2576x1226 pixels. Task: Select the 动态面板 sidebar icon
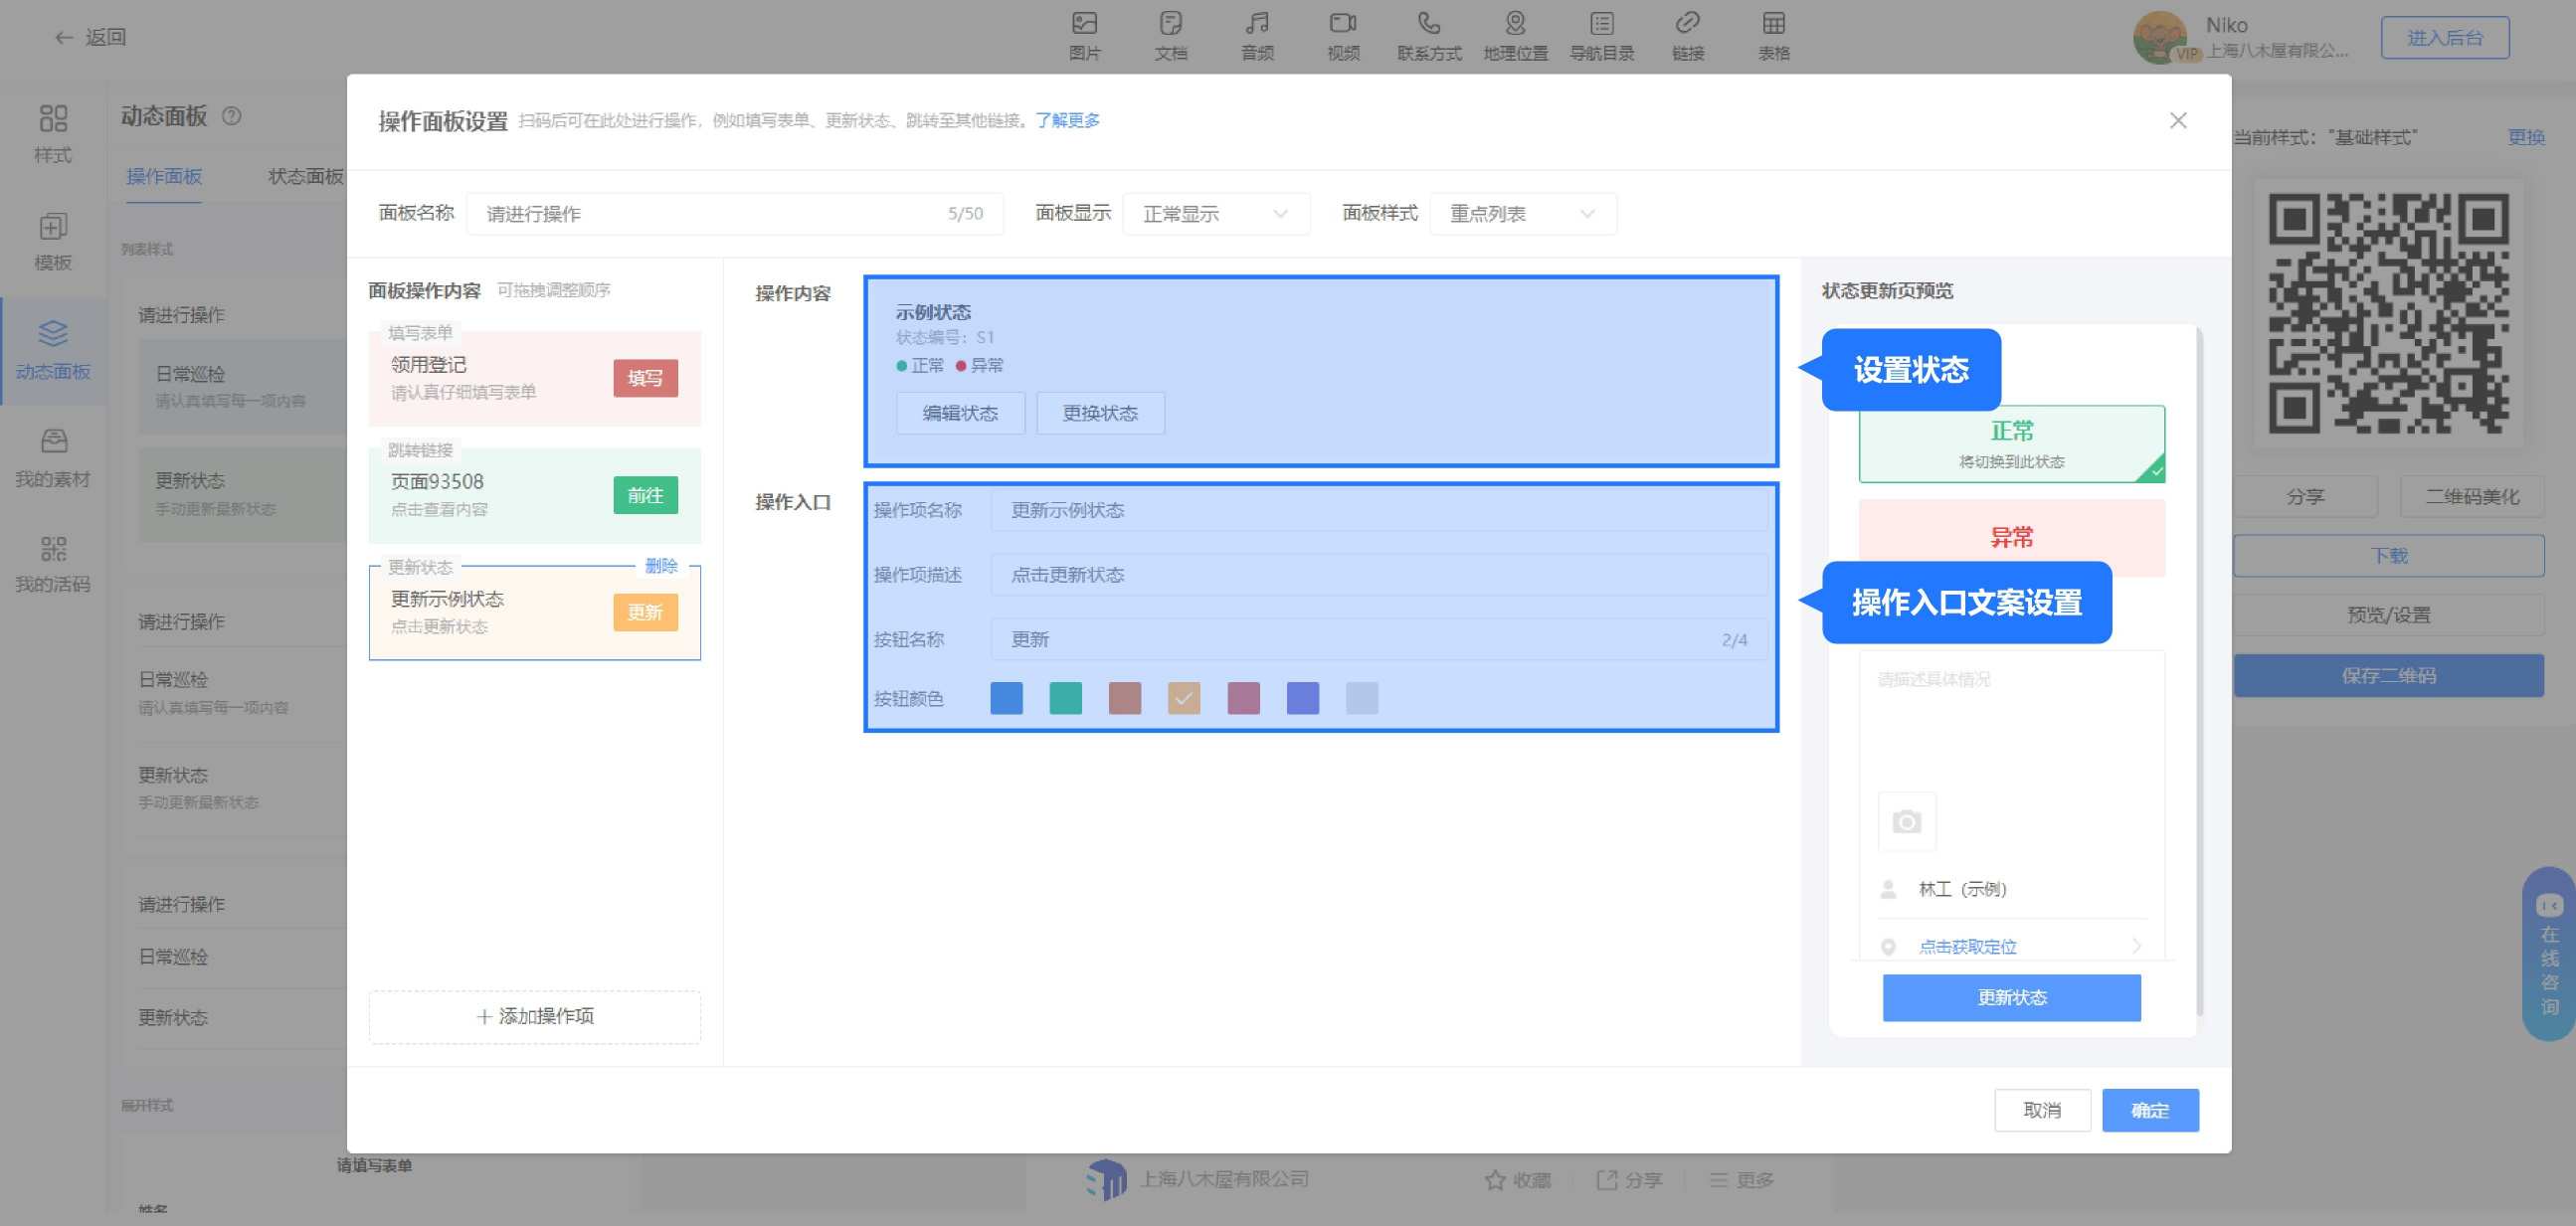pos(53,350)
